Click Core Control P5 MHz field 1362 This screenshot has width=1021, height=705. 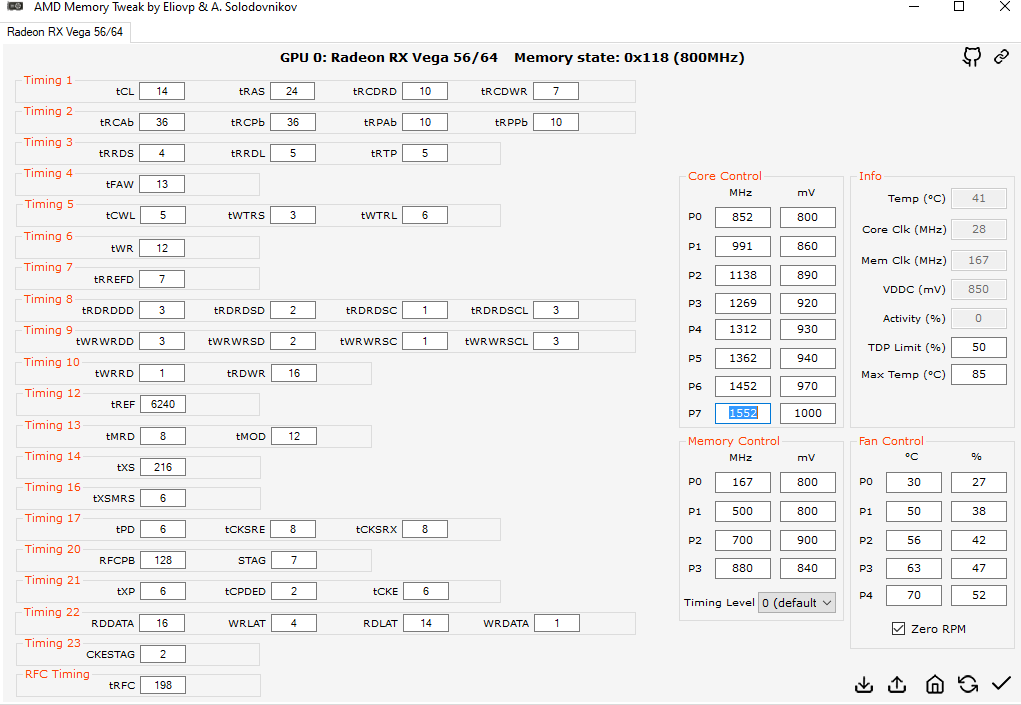point(742,358)
